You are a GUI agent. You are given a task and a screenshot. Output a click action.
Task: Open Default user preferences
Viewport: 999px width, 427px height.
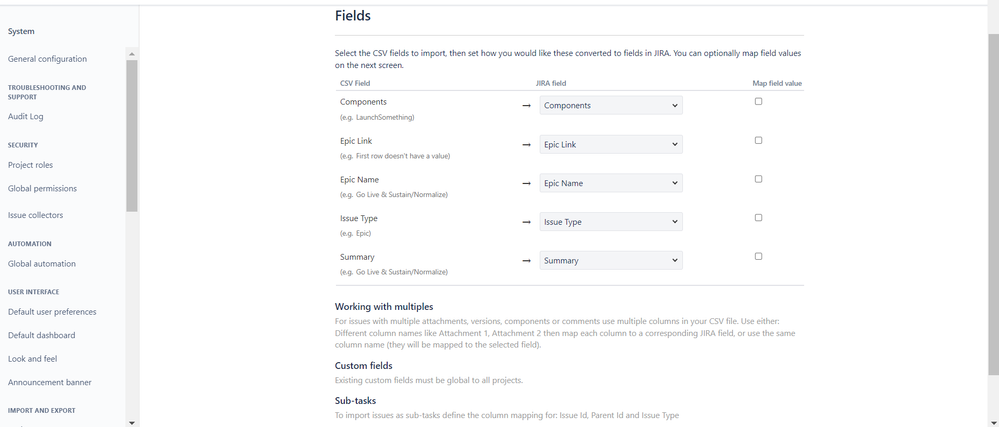52,312
